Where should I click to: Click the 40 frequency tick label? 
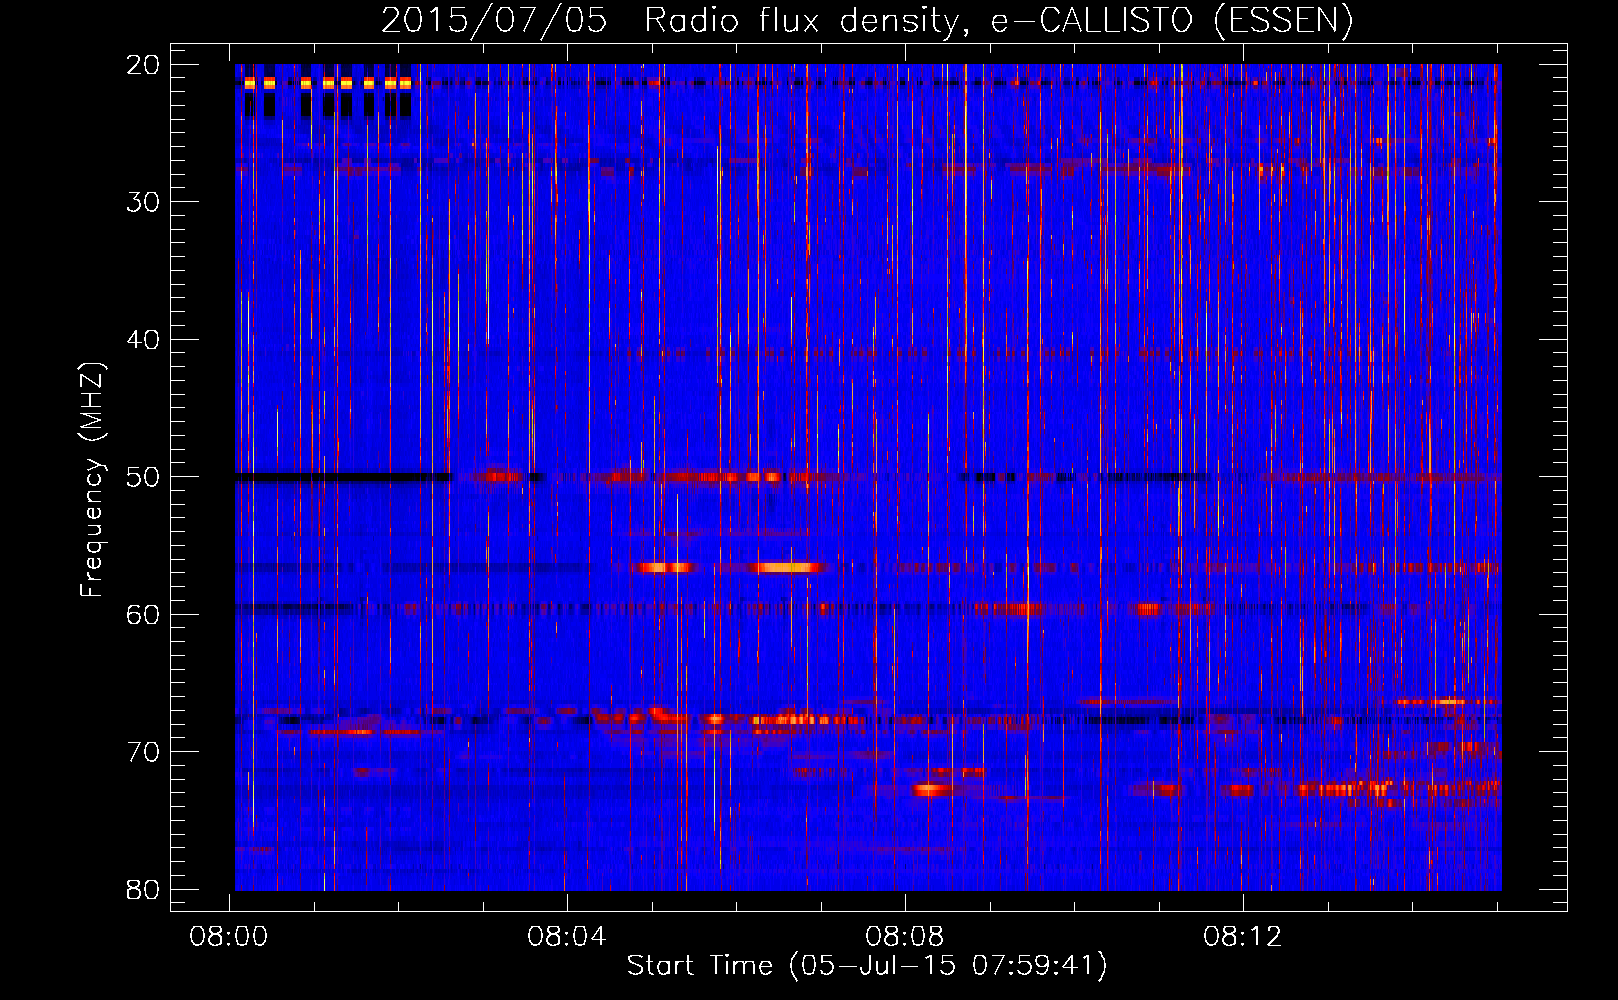click(143, 339)
